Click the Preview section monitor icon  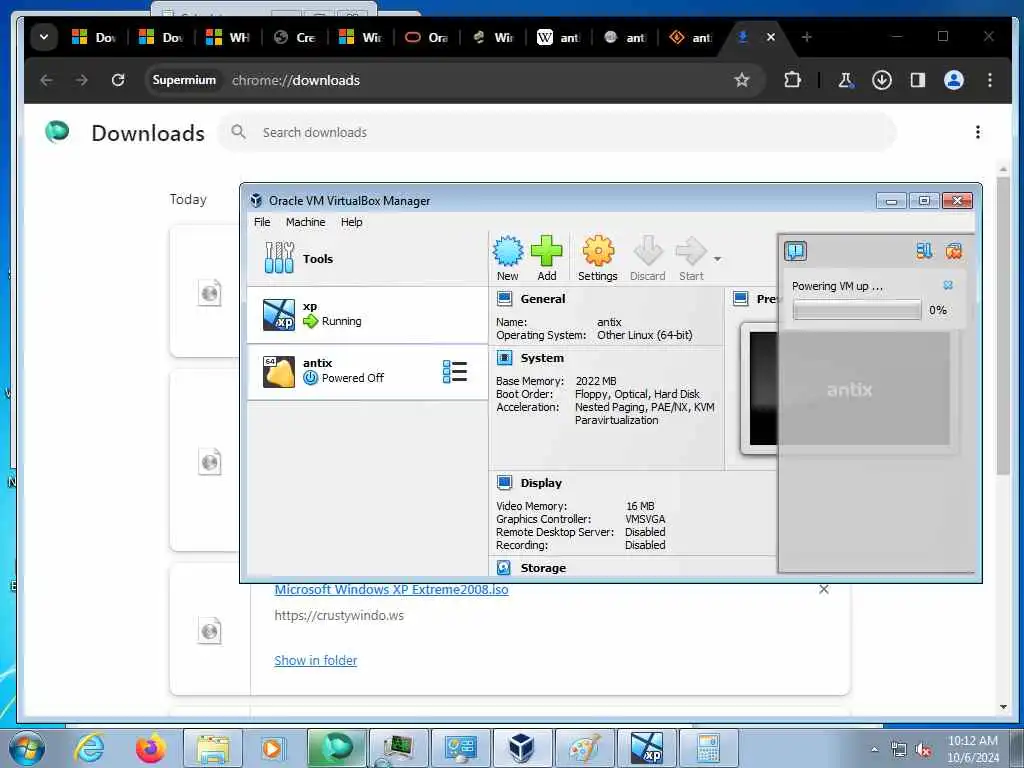[741, 299]
